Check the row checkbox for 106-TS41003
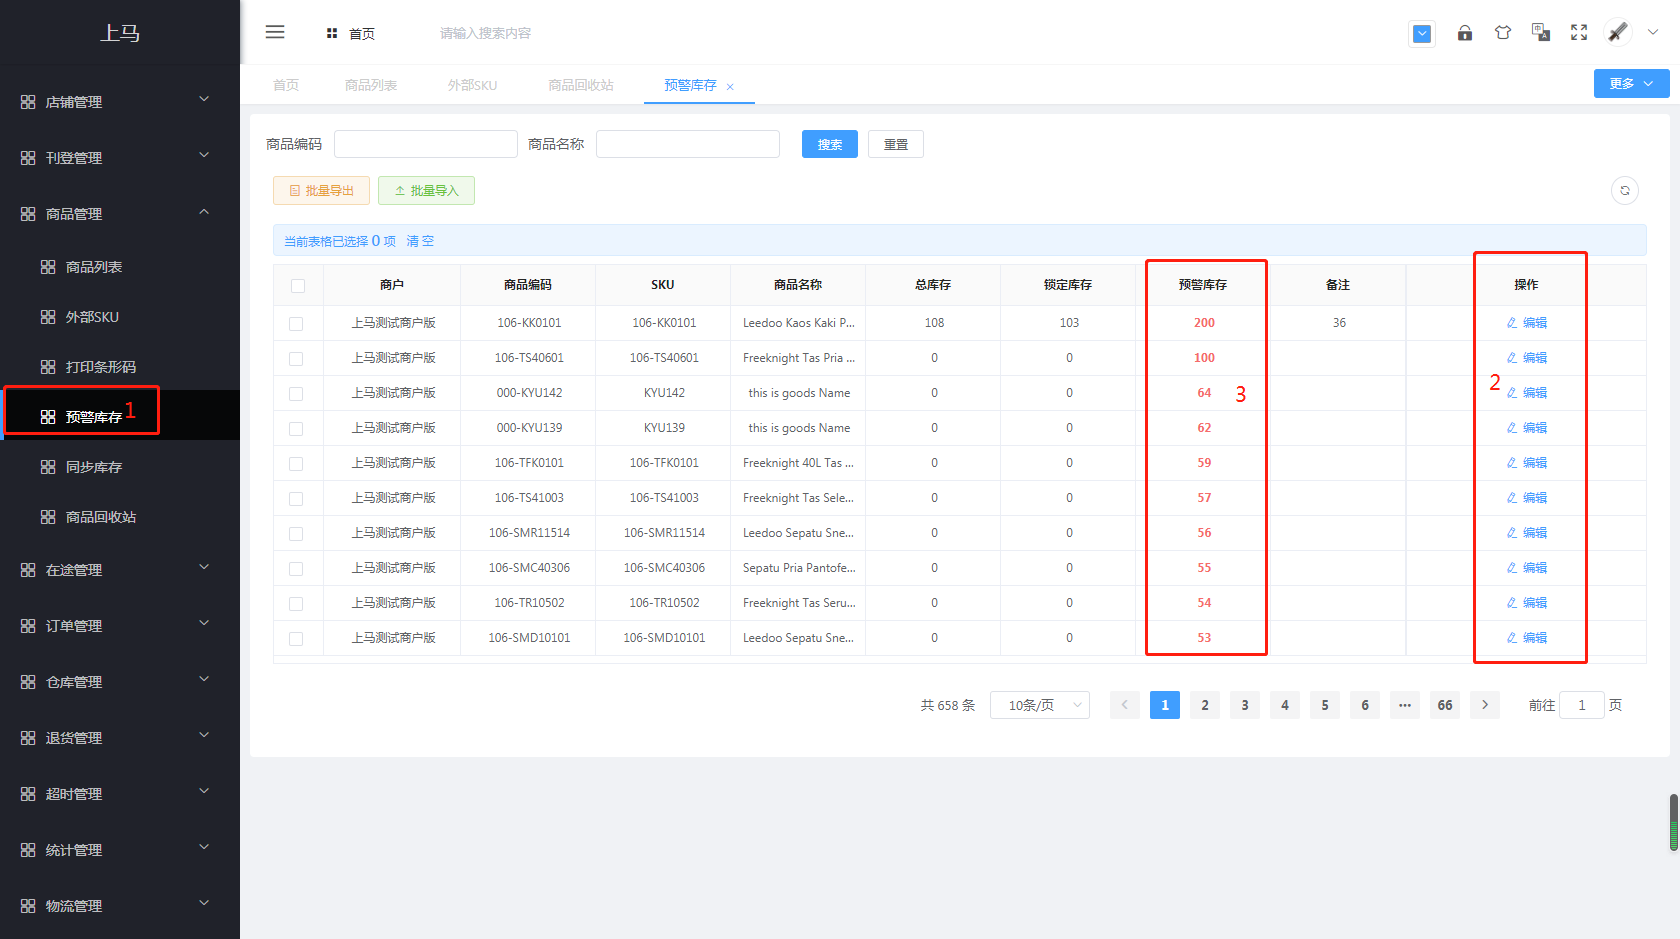Viewport: 1680px width, 939px height. click(x=296, y=499)
